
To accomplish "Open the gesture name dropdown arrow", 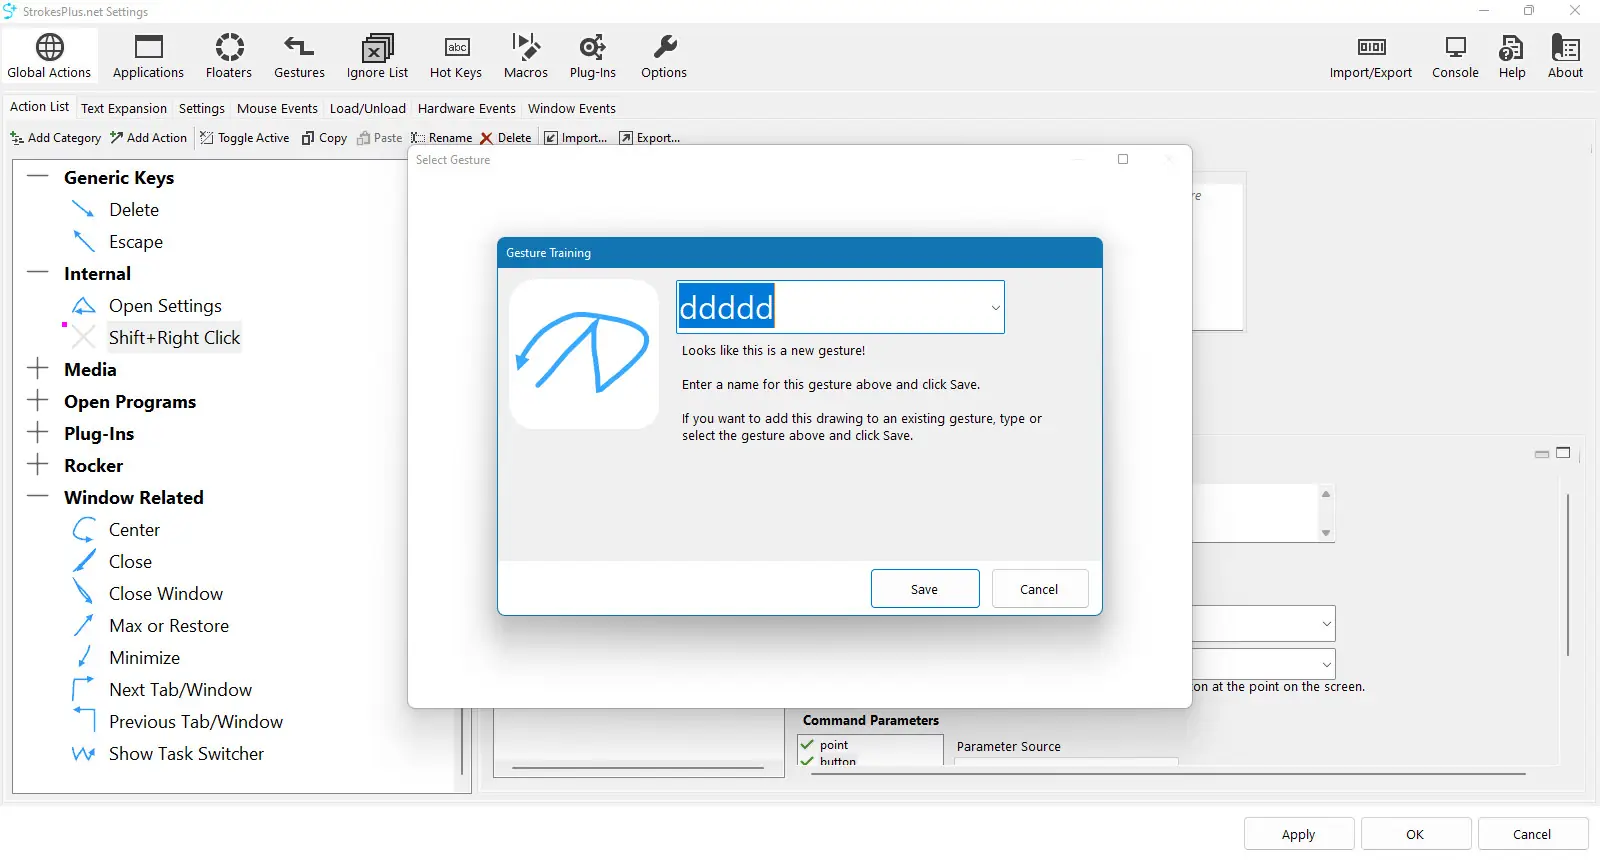I will 995,307.
